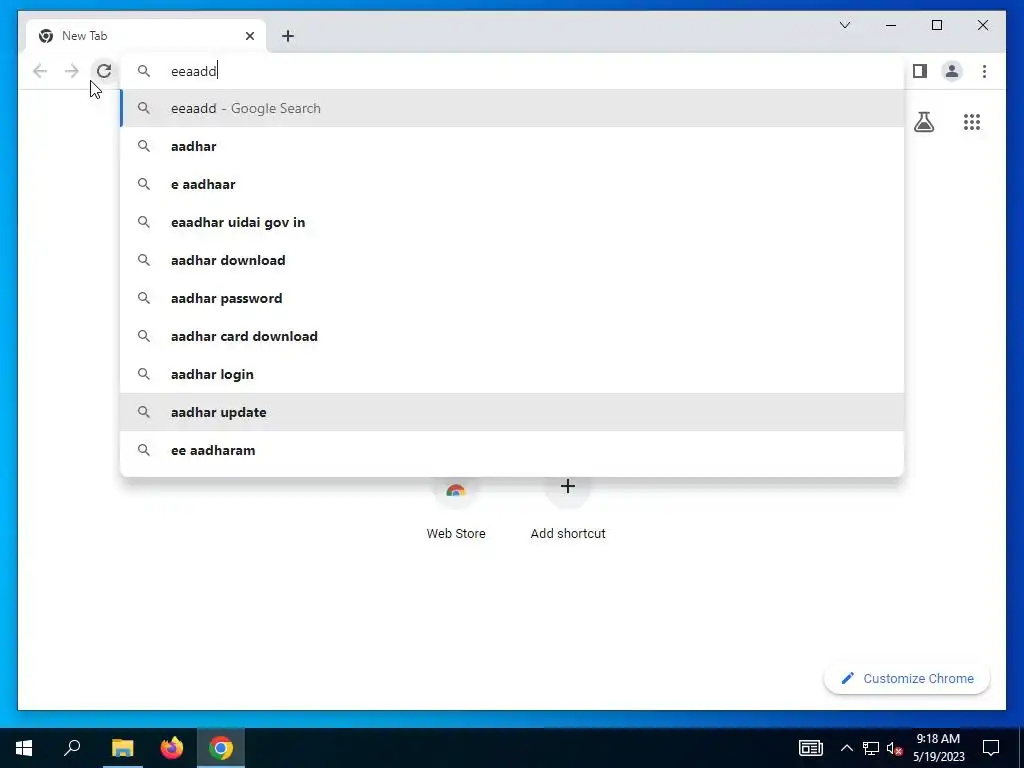Open the Search Labs flask icon

tap(923, 121)
